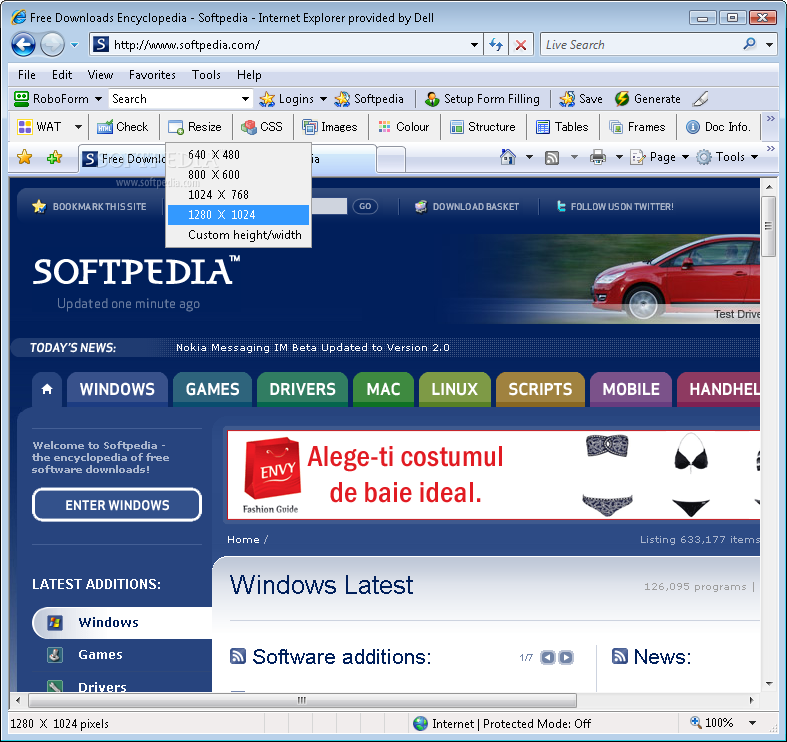787x742 pixels.
Task: Click FOLLOW US ON TWITTER link
Action: tap(615, 206)
